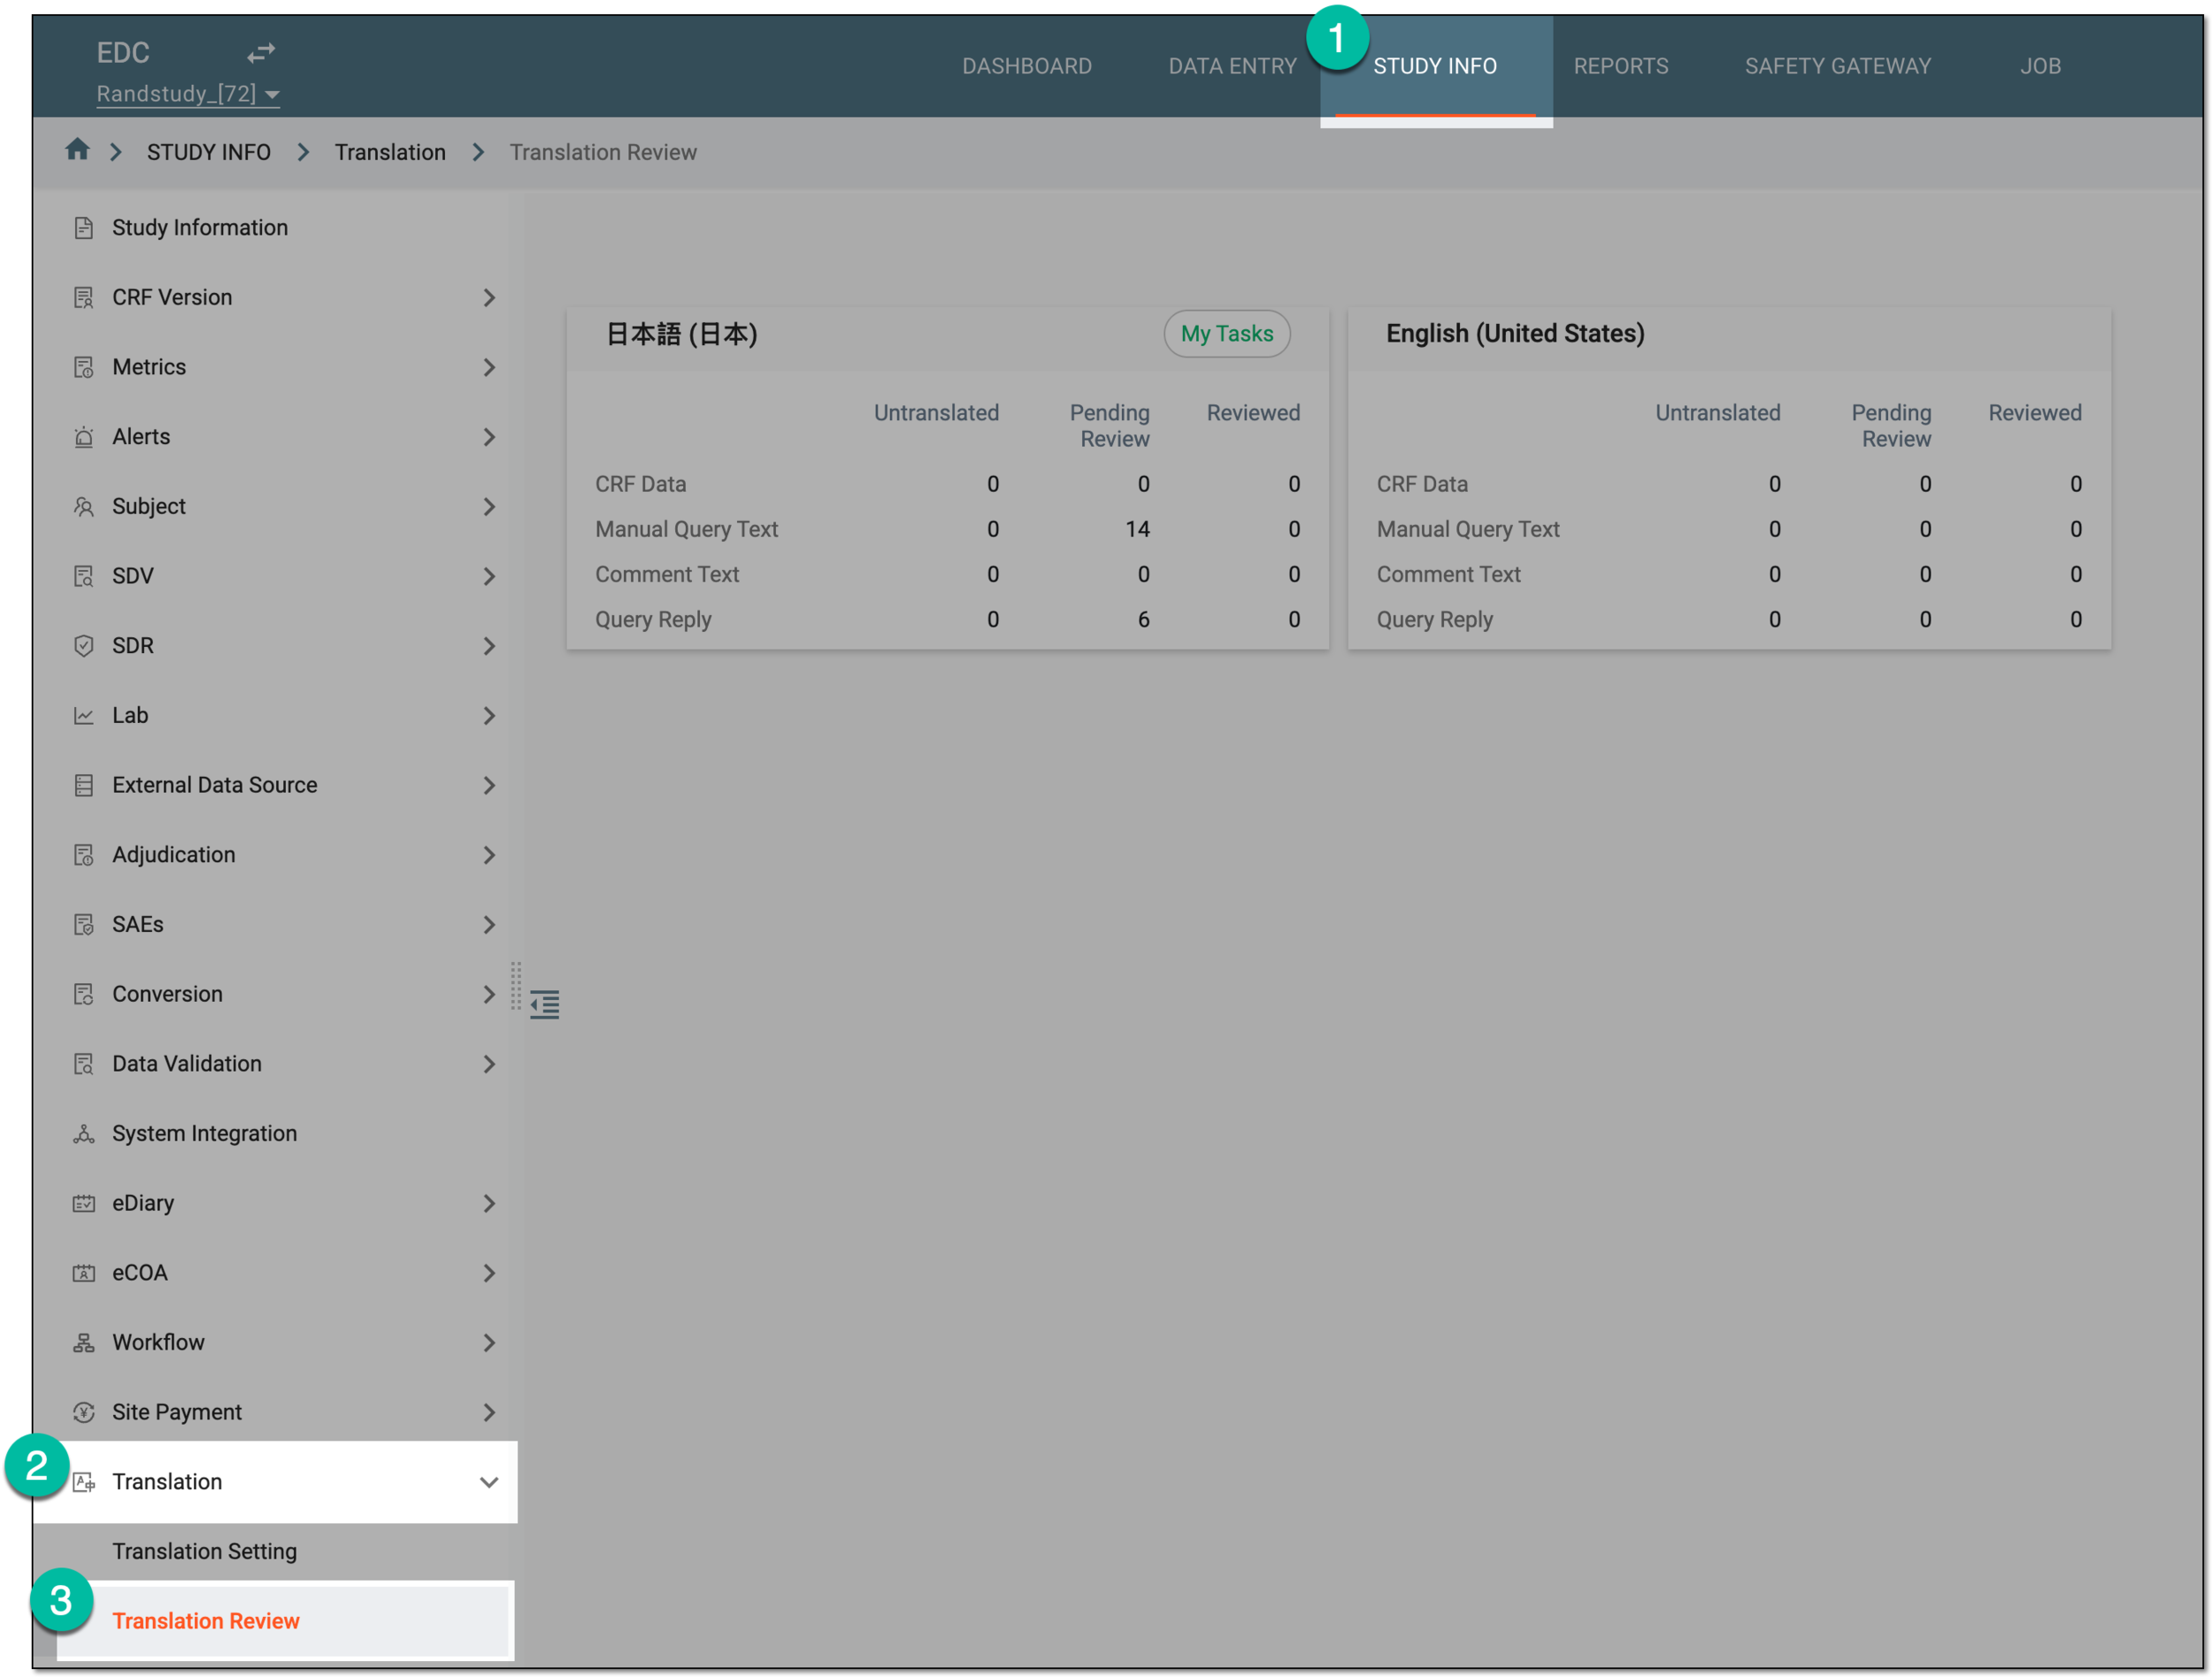Expand the eDiary chevron
The width and height of the screenshot is (2212, 1677).
489,1203
